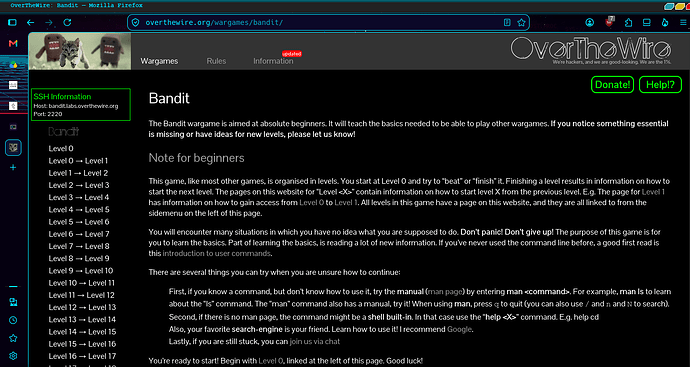Viewport: 690px width, 367px height.
Task: Bookmark this page with the star icon
Action: (x=521, y=22)
